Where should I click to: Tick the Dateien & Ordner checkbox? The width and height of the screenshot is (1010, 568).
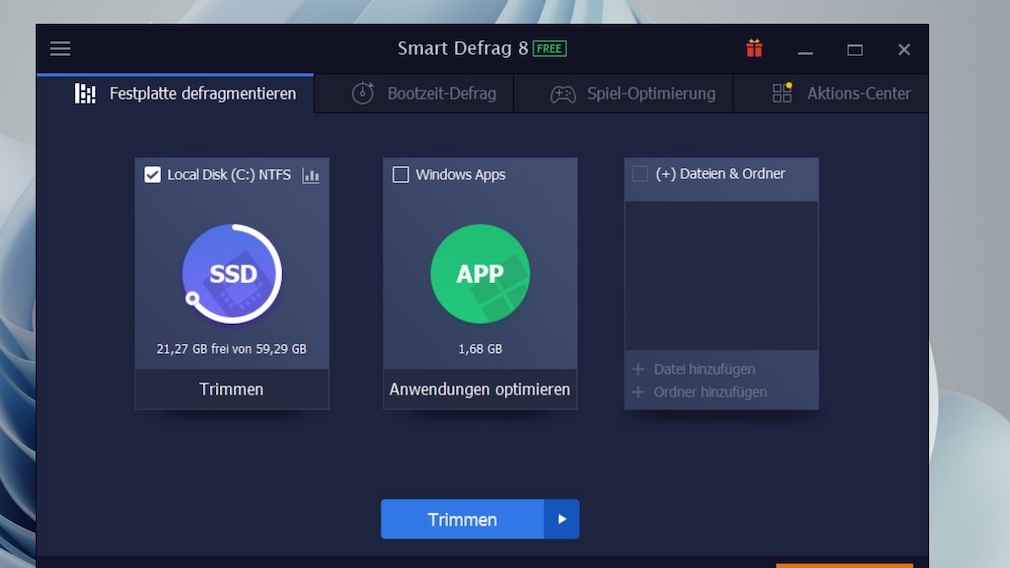pyautogui.click(x=640, y=174)
